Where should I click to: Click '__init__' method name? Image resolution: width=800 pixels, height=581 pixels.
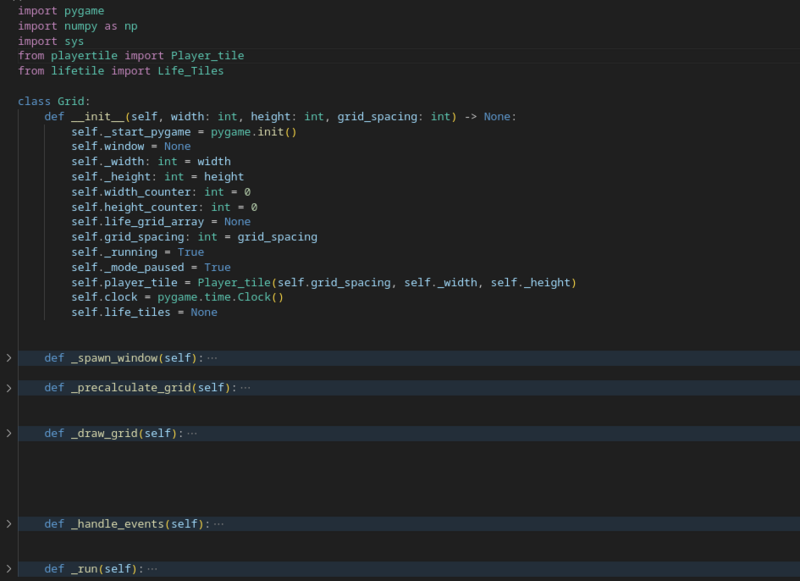[x=98, y=117]
